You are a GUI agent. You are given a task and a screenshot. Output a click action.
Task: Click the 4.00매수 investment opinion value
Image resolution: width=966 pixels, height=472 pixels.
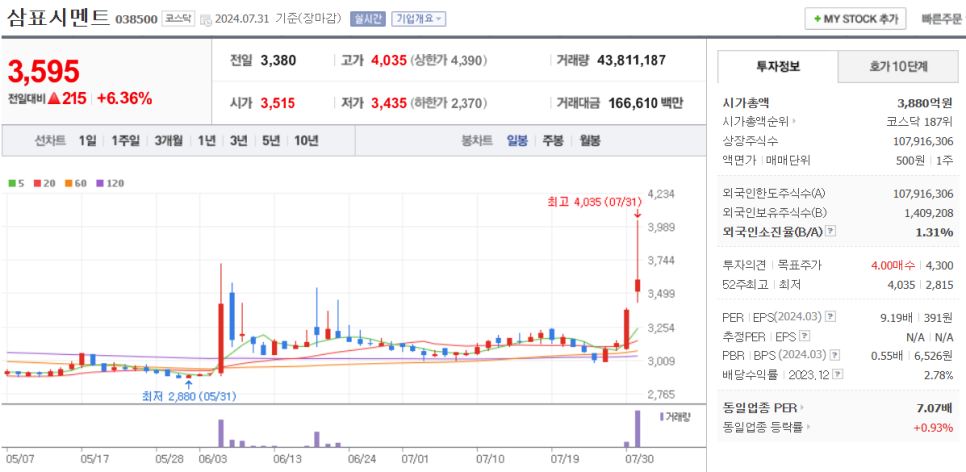(893, 266)
